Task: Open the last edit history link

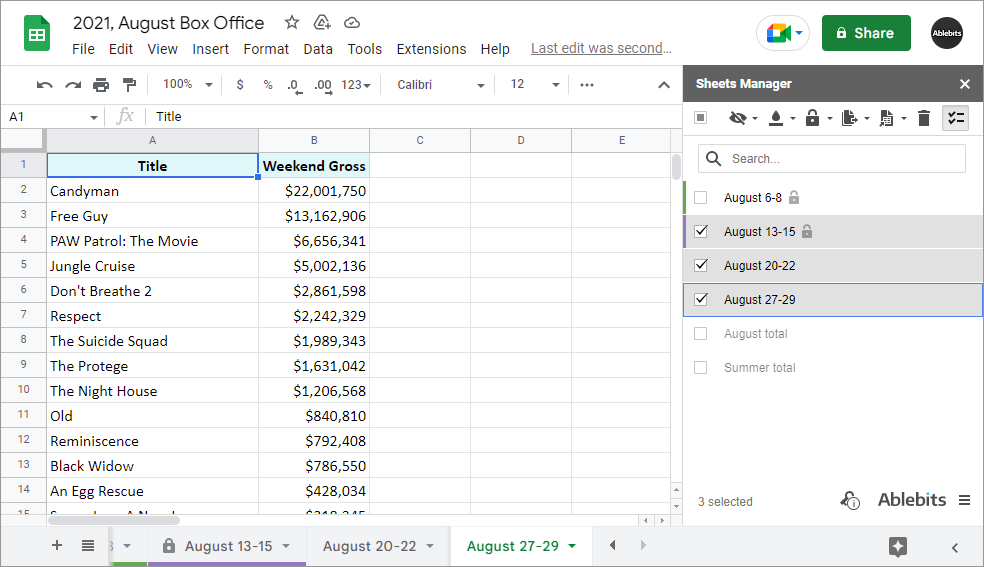Action: coord(601,48)
